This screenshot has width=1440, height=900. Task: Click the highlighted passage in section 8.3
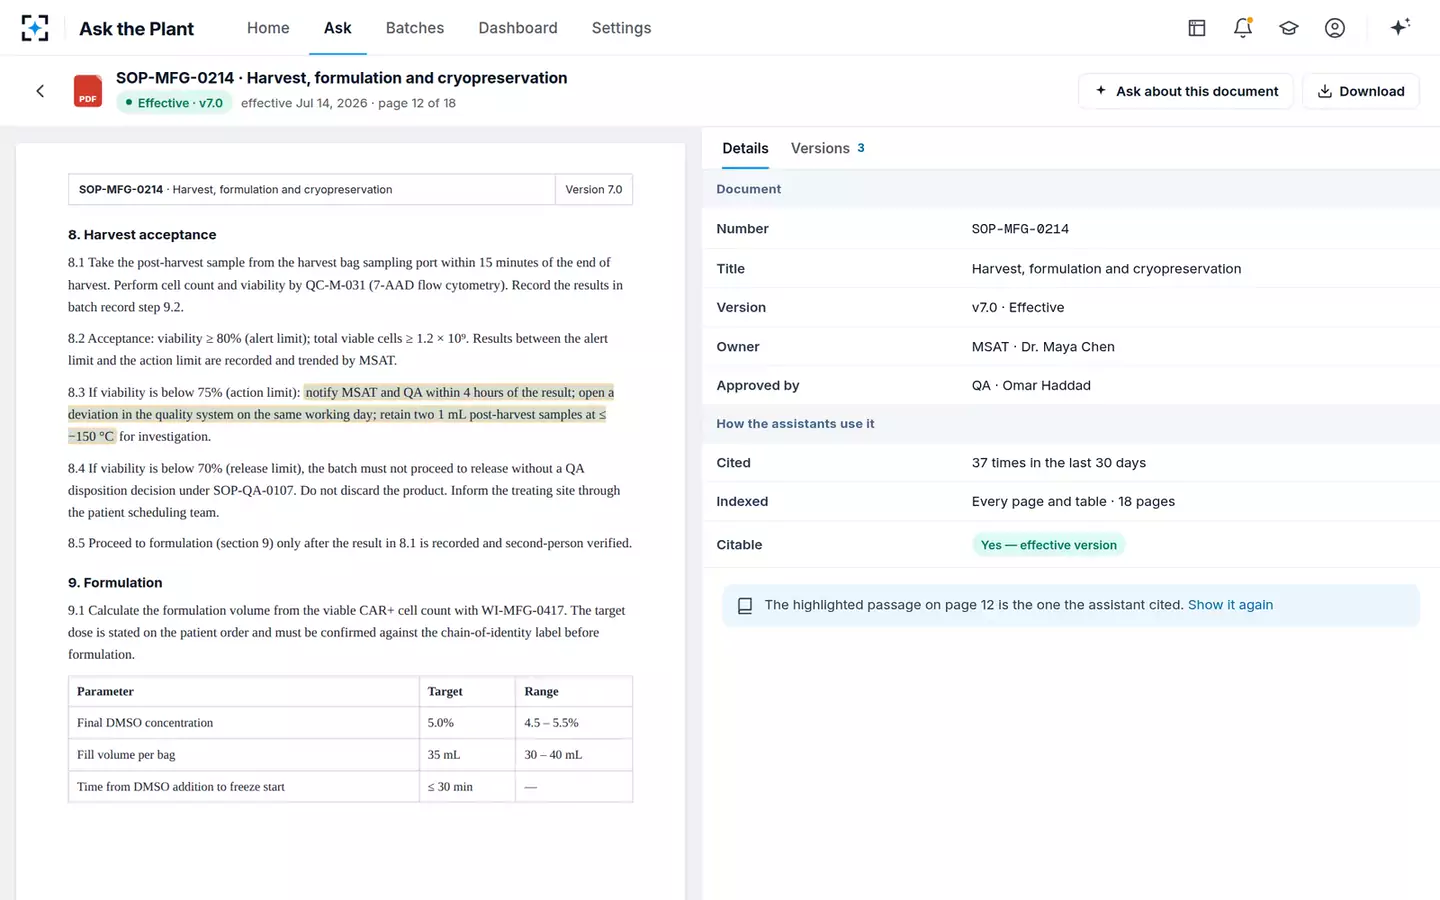[x=340, y=414]
